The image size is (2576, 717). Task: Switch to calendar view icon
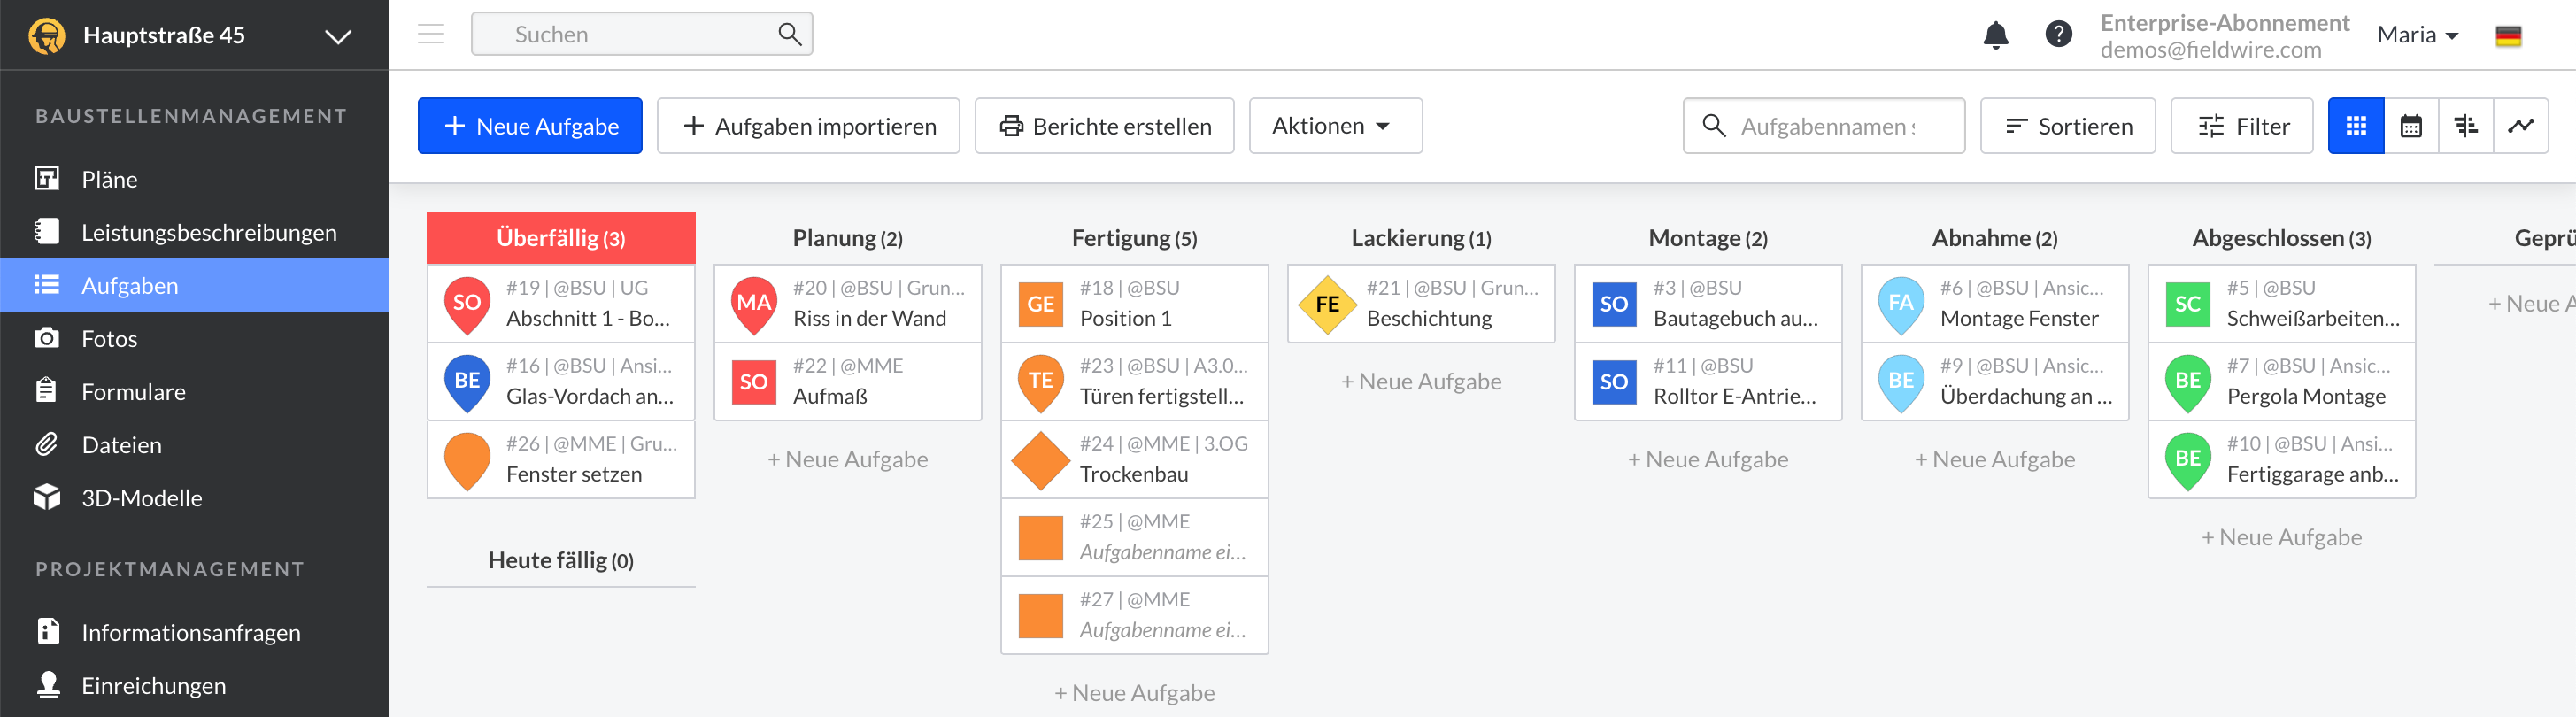pos(2411,126)
